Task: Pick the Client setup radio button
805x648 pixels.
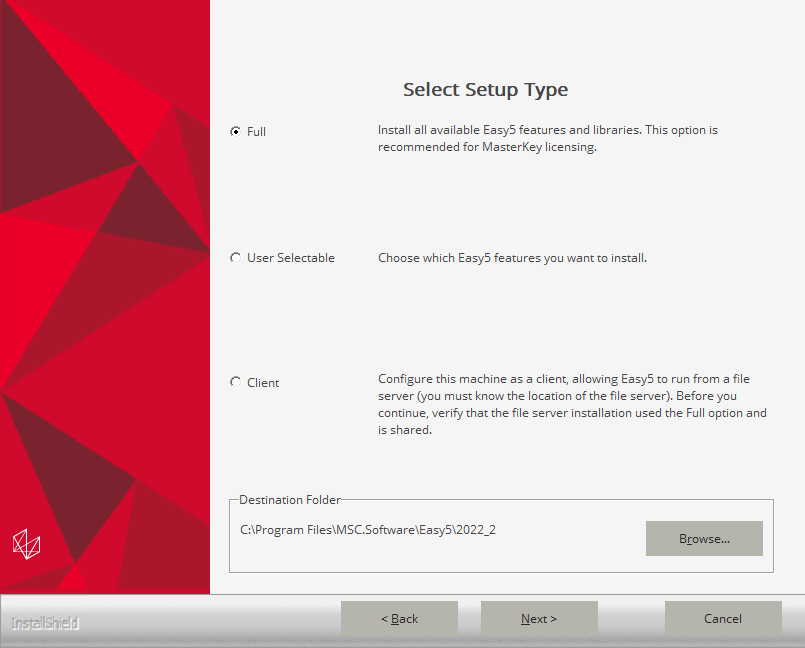Action: 235,382
